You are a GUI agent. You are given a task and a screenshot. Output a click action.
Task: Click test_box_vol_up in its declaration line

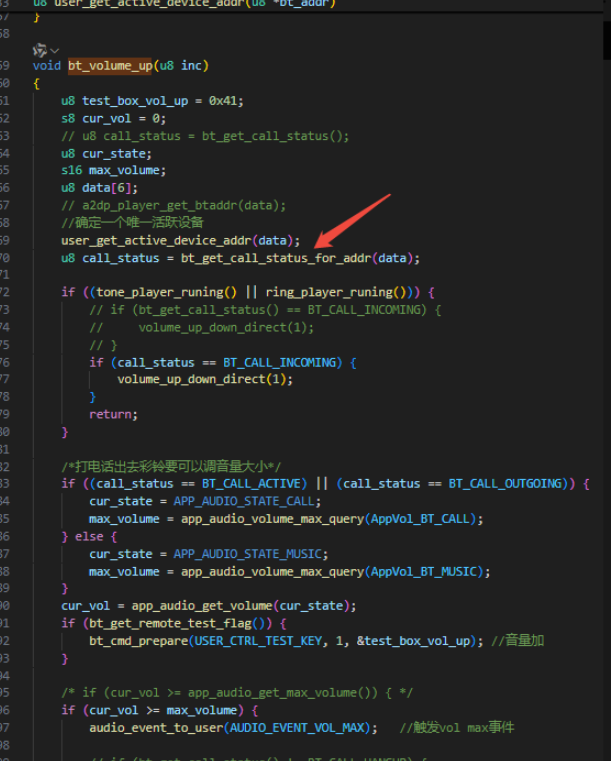(135, 101)
